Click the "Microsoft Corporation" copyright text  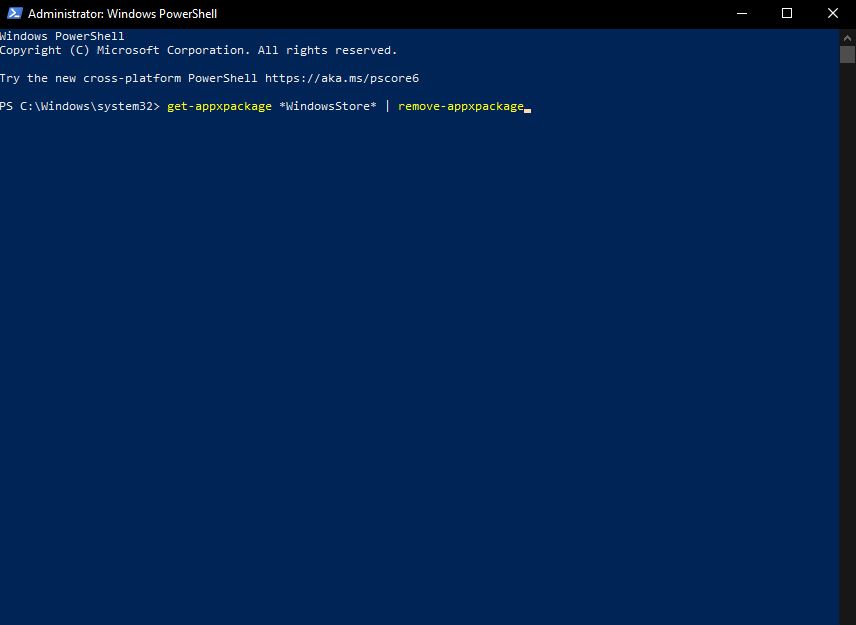(173, 50)
